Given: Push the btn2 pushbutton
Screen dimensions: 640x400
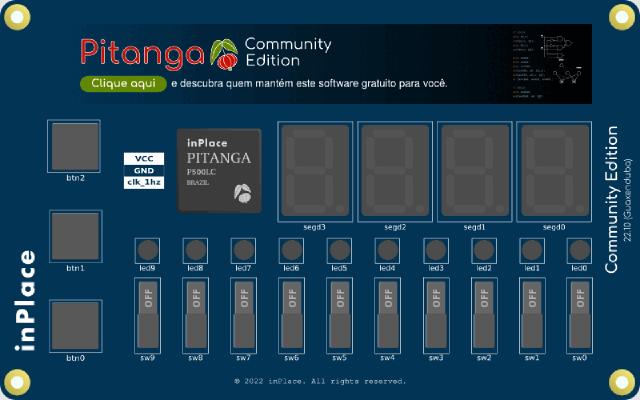Looking at the screenshot, I should [x=74, y=146].
